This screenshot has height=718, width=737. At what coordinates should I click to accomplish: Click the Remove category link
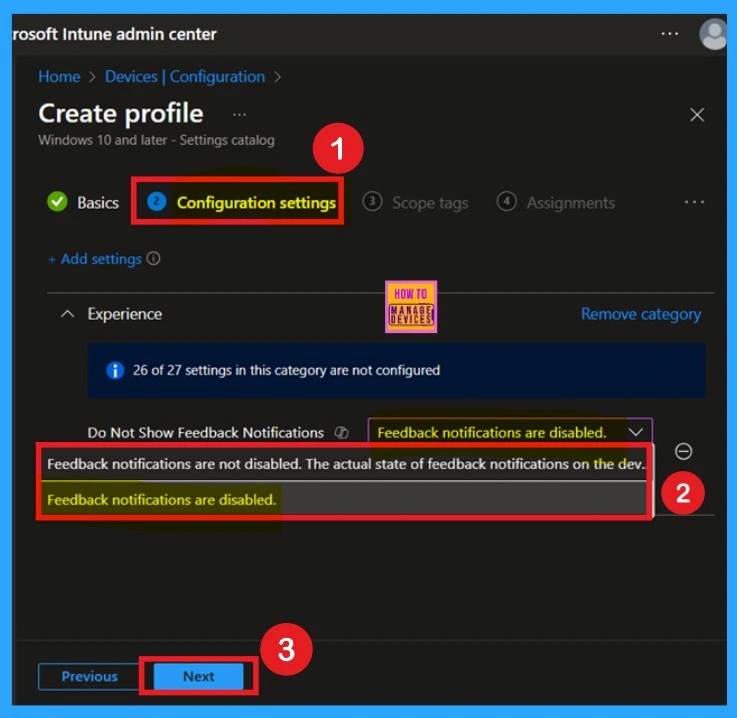(641, 314)
